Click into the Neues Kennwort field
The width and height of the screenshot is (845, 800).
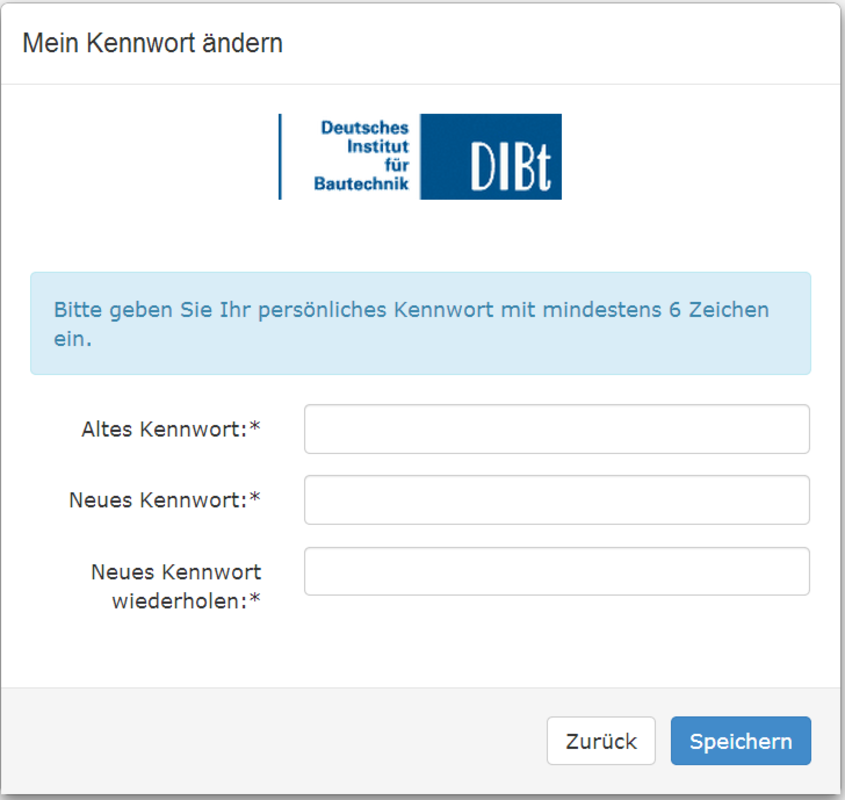556,500
